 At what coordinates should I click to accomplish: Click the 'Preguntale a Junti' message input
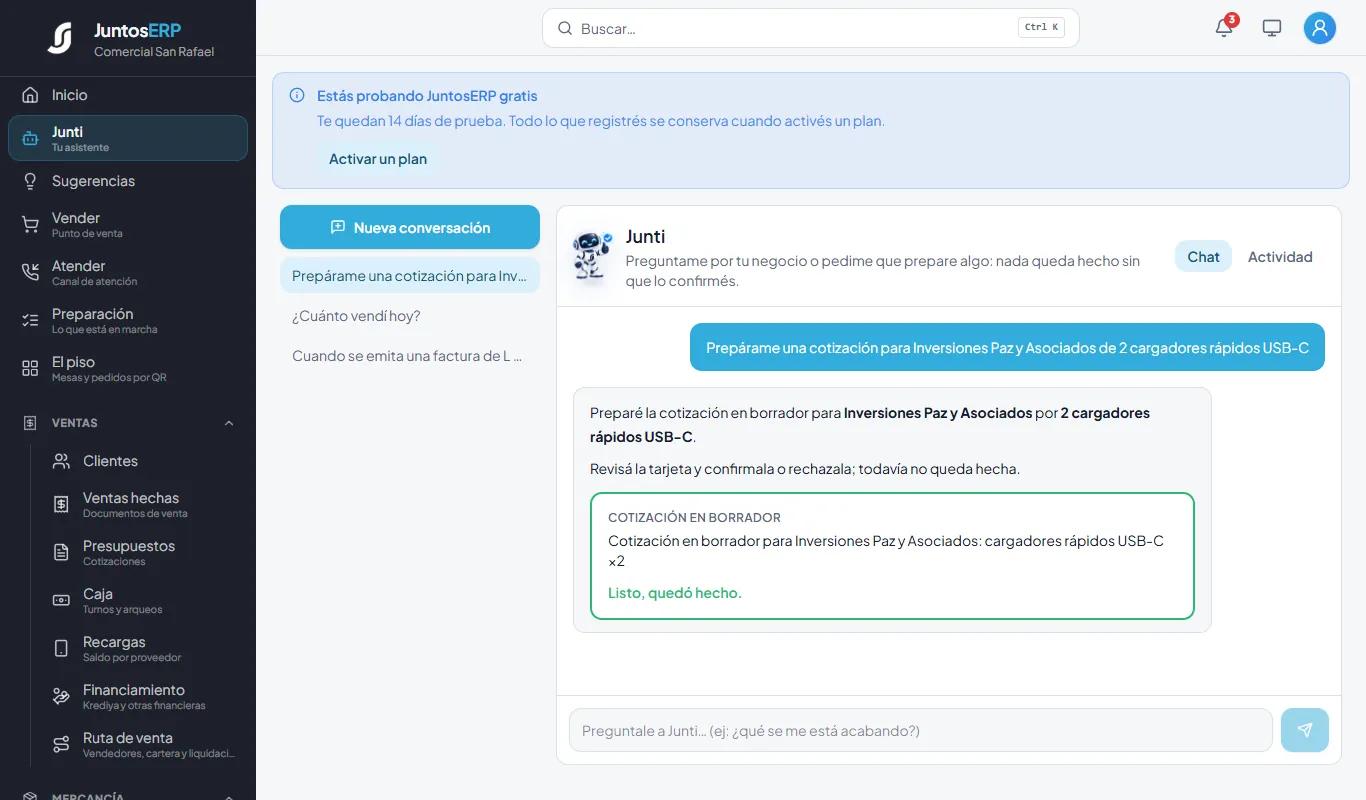[x=920, y=730]
